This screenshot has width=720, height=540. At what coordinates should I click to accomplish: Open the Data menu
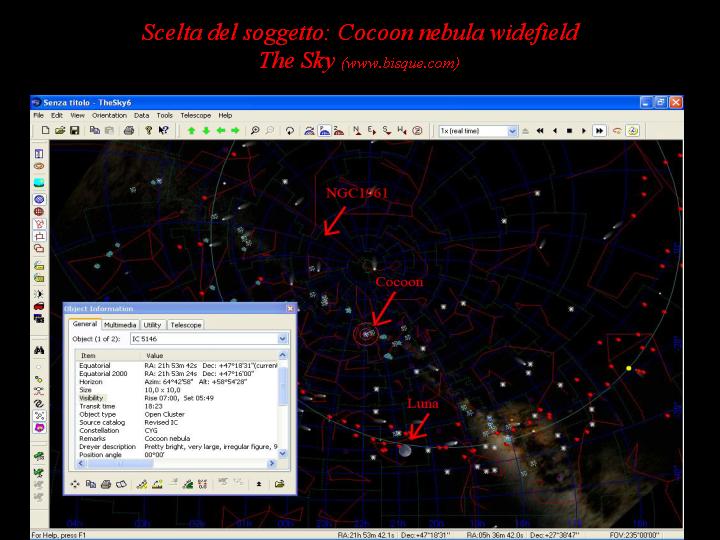pos(141,115)
